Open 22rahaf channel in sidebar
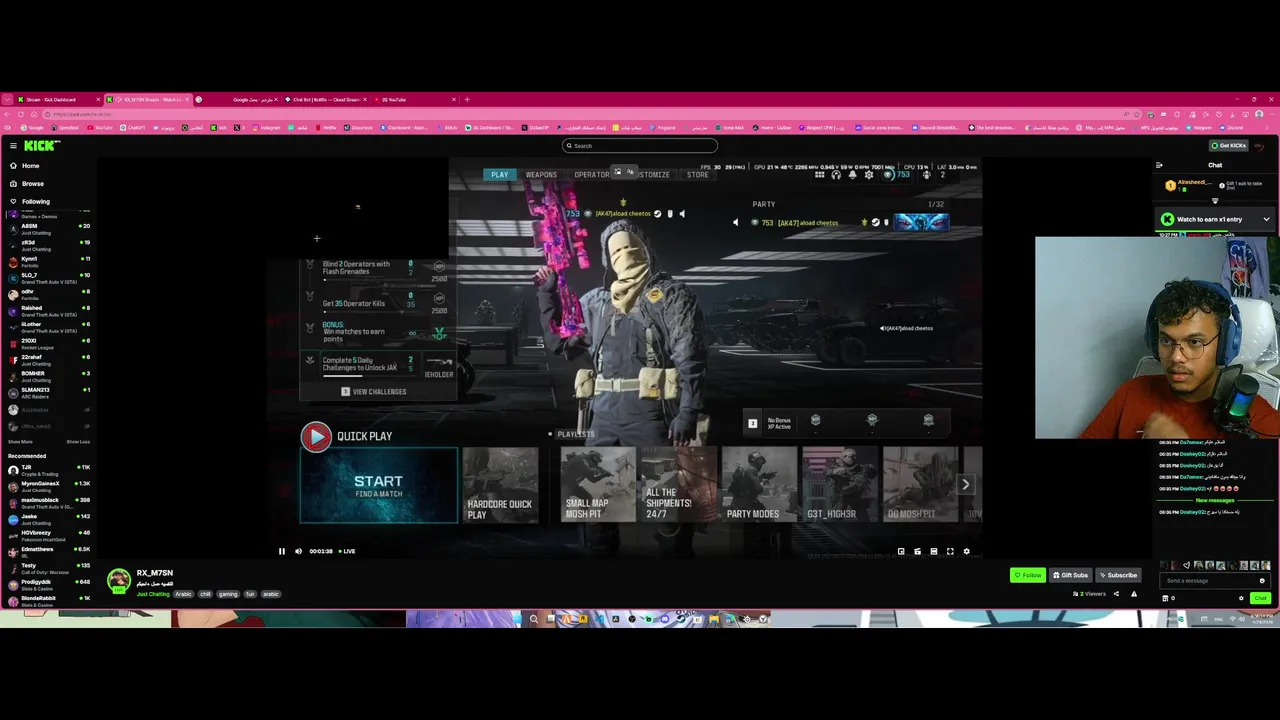 click(x=49, y=359)
